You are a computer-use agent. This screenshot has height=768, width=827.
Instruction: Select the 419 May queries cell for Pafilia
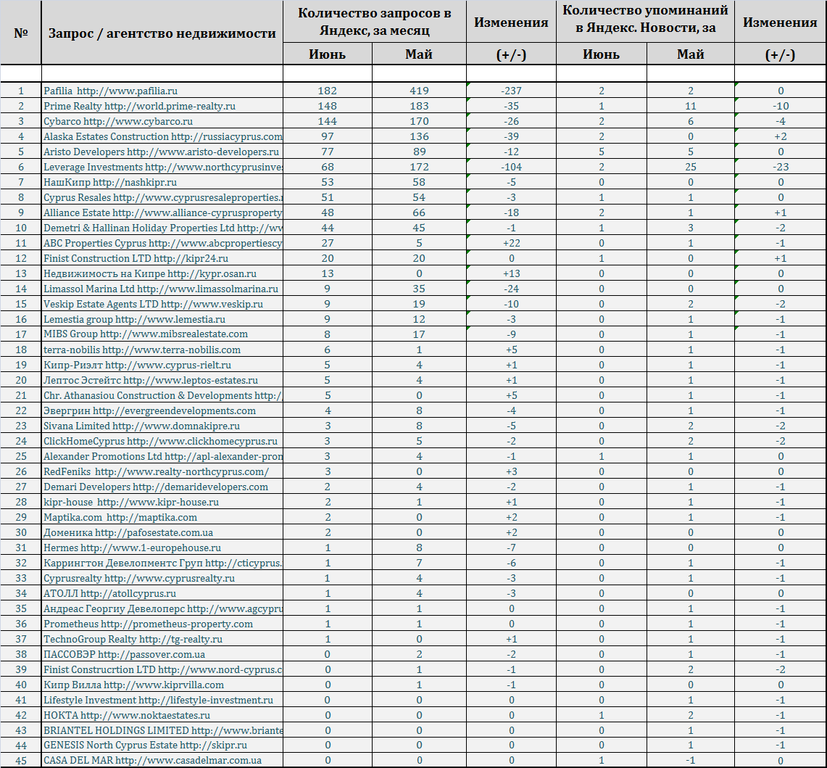pyautogui.click(x=419, y=91)
